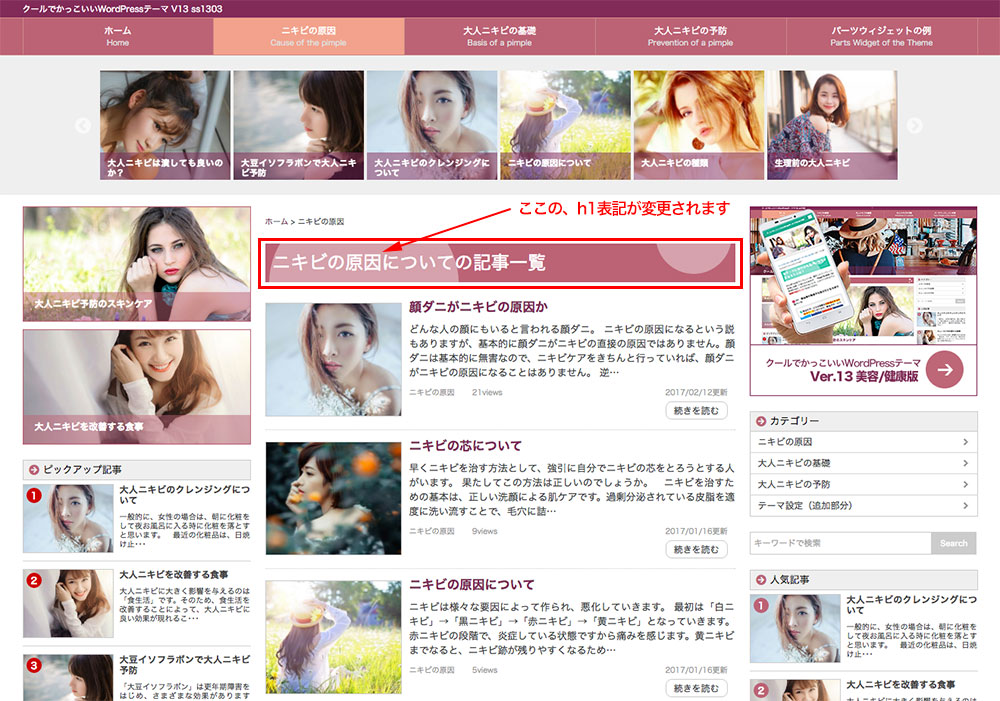Click the carousel next arrow

[x=915, y=126]
